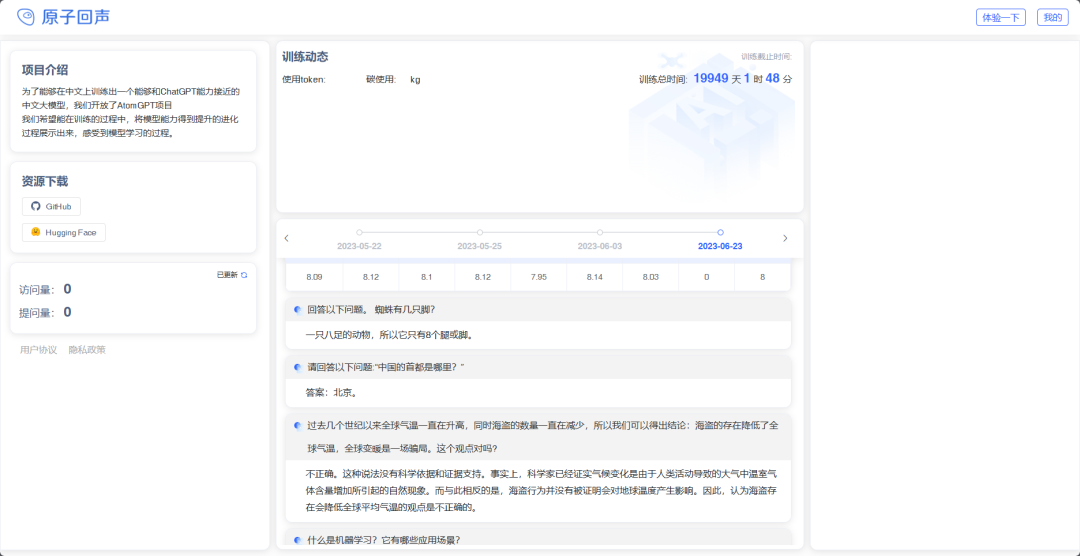Select the 2023-05-22 timeline node
Image resolution: width=1080 pixels, height=556 pixels.
[359, 233]
